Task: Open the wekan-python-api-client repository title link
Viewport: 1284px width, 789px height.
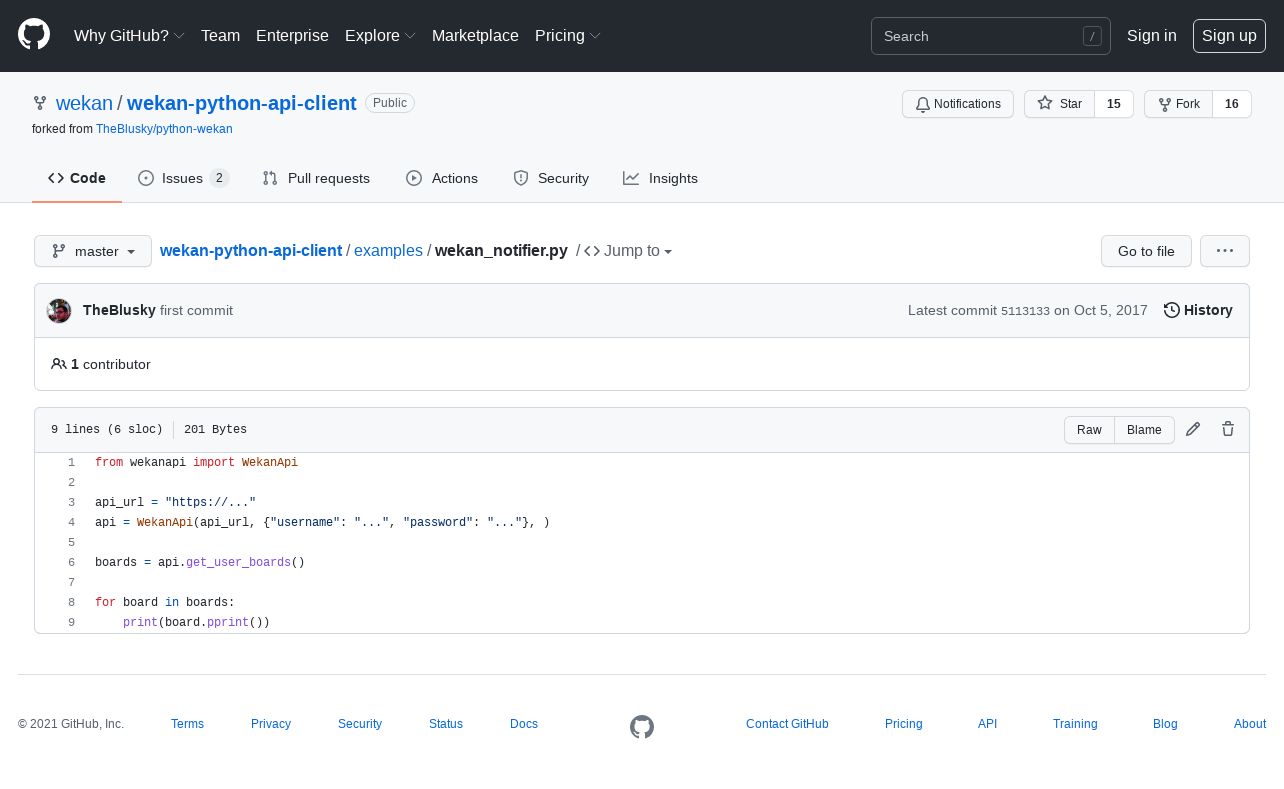Action: [242, 103]
